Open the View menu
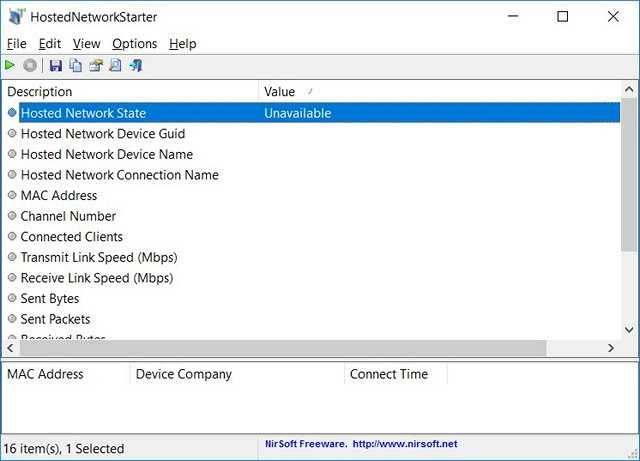This screenshot has height=461, width=640. [87, 44]
